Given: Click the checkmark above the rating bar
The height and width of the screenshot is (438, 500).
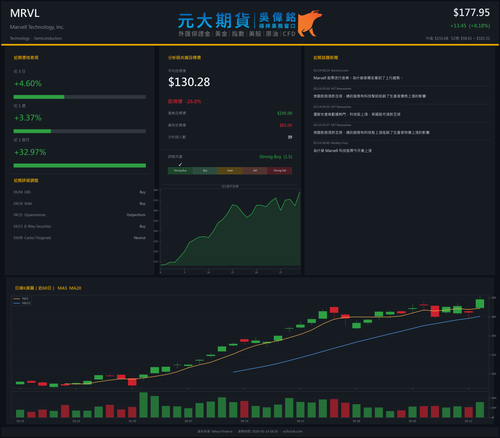Looking at the screenshot, I should pyautogui.click(x=180, y=164).
